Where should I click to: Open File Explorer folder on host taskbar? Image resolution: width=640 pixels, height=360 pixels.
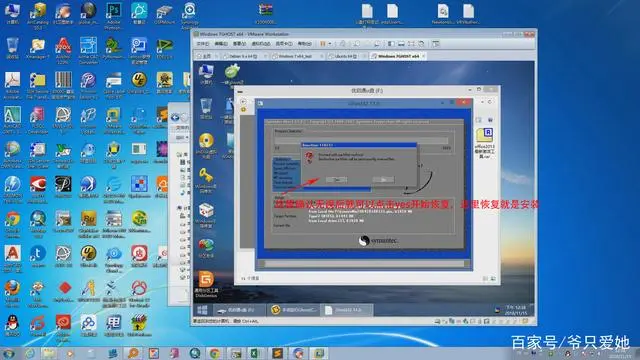tap(49, 353)
